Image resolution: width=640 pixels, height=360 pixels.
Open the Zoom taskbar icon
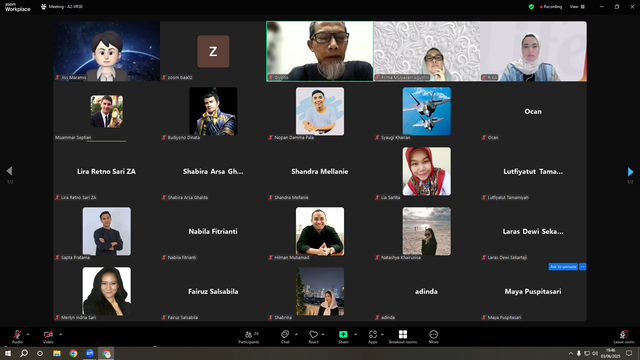tap(90, 353)
